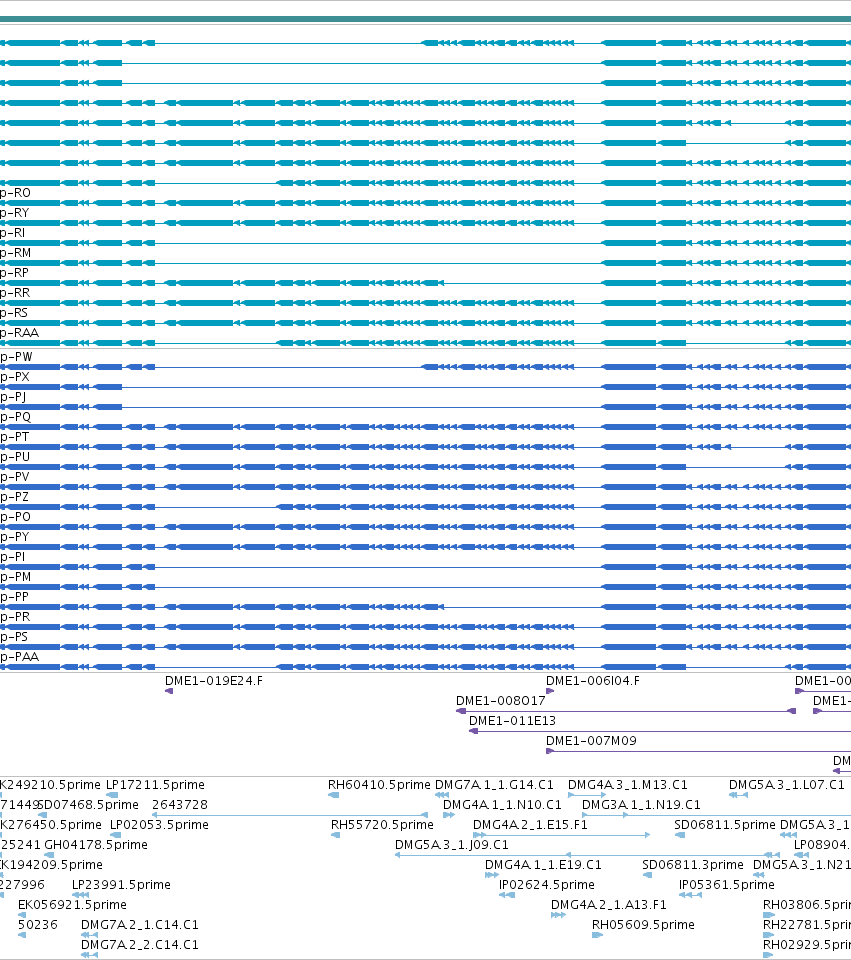Click the RH60410.5prime EST label

[380, 785]
